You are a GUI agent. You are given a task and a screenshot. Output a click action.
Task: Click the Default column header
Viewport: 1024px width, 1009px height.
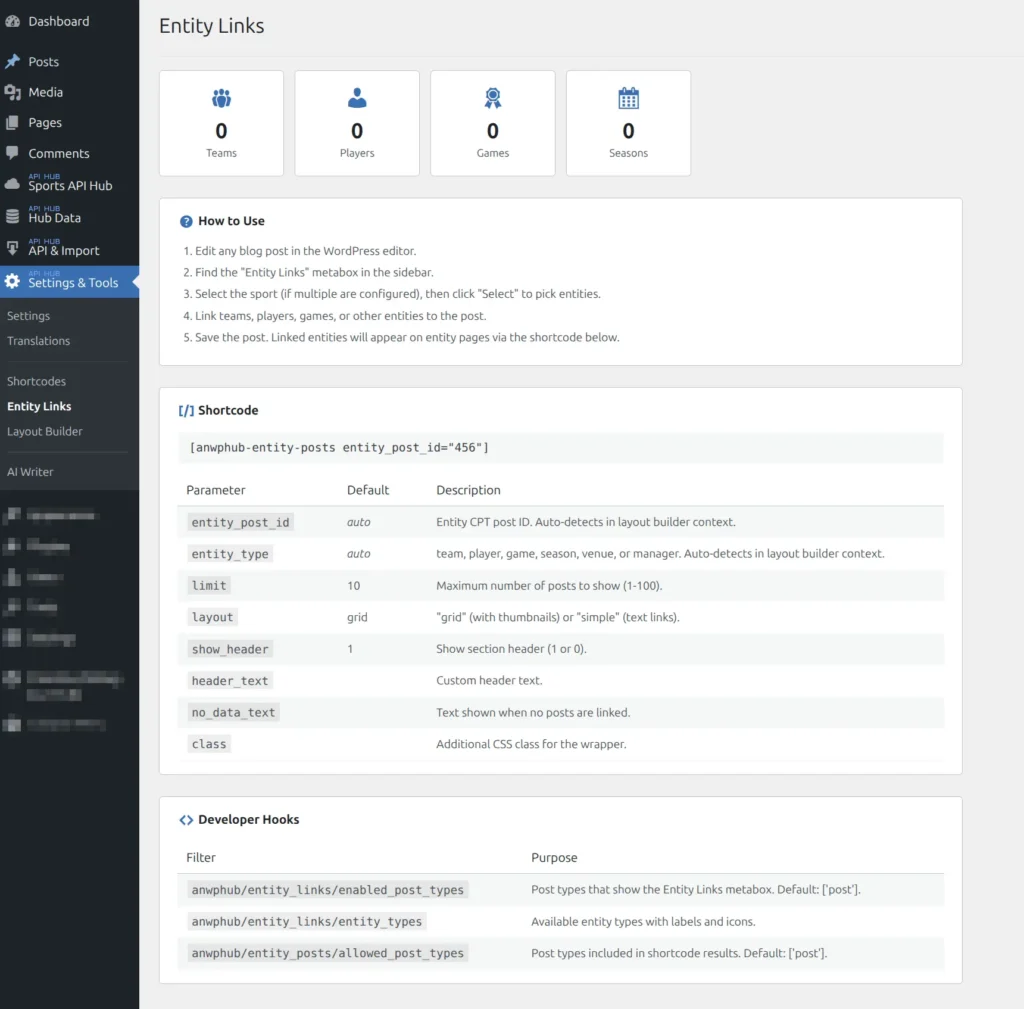368,490
